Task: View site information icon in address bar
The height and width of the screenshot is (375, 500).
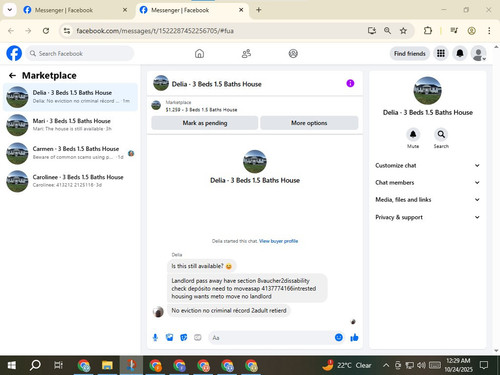Action: pyautogui.click(x=67, y=31)
